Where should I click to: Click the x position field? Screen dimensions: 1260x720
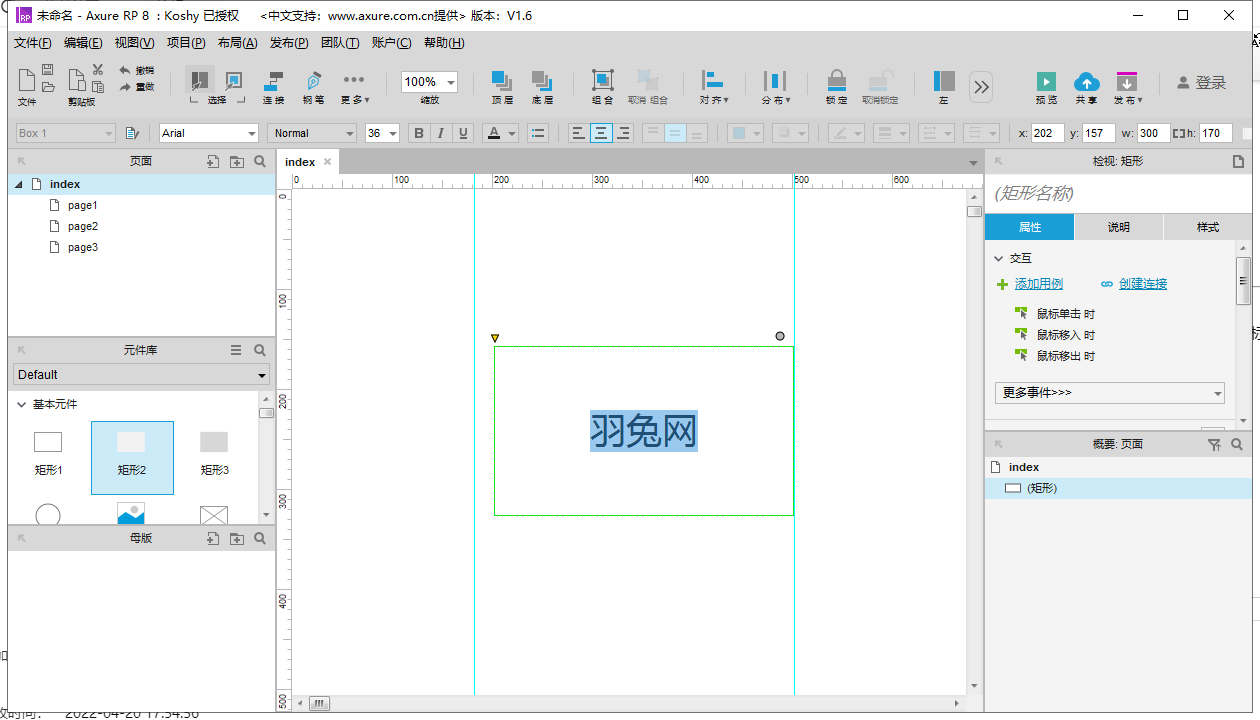tap(1048, 133)
